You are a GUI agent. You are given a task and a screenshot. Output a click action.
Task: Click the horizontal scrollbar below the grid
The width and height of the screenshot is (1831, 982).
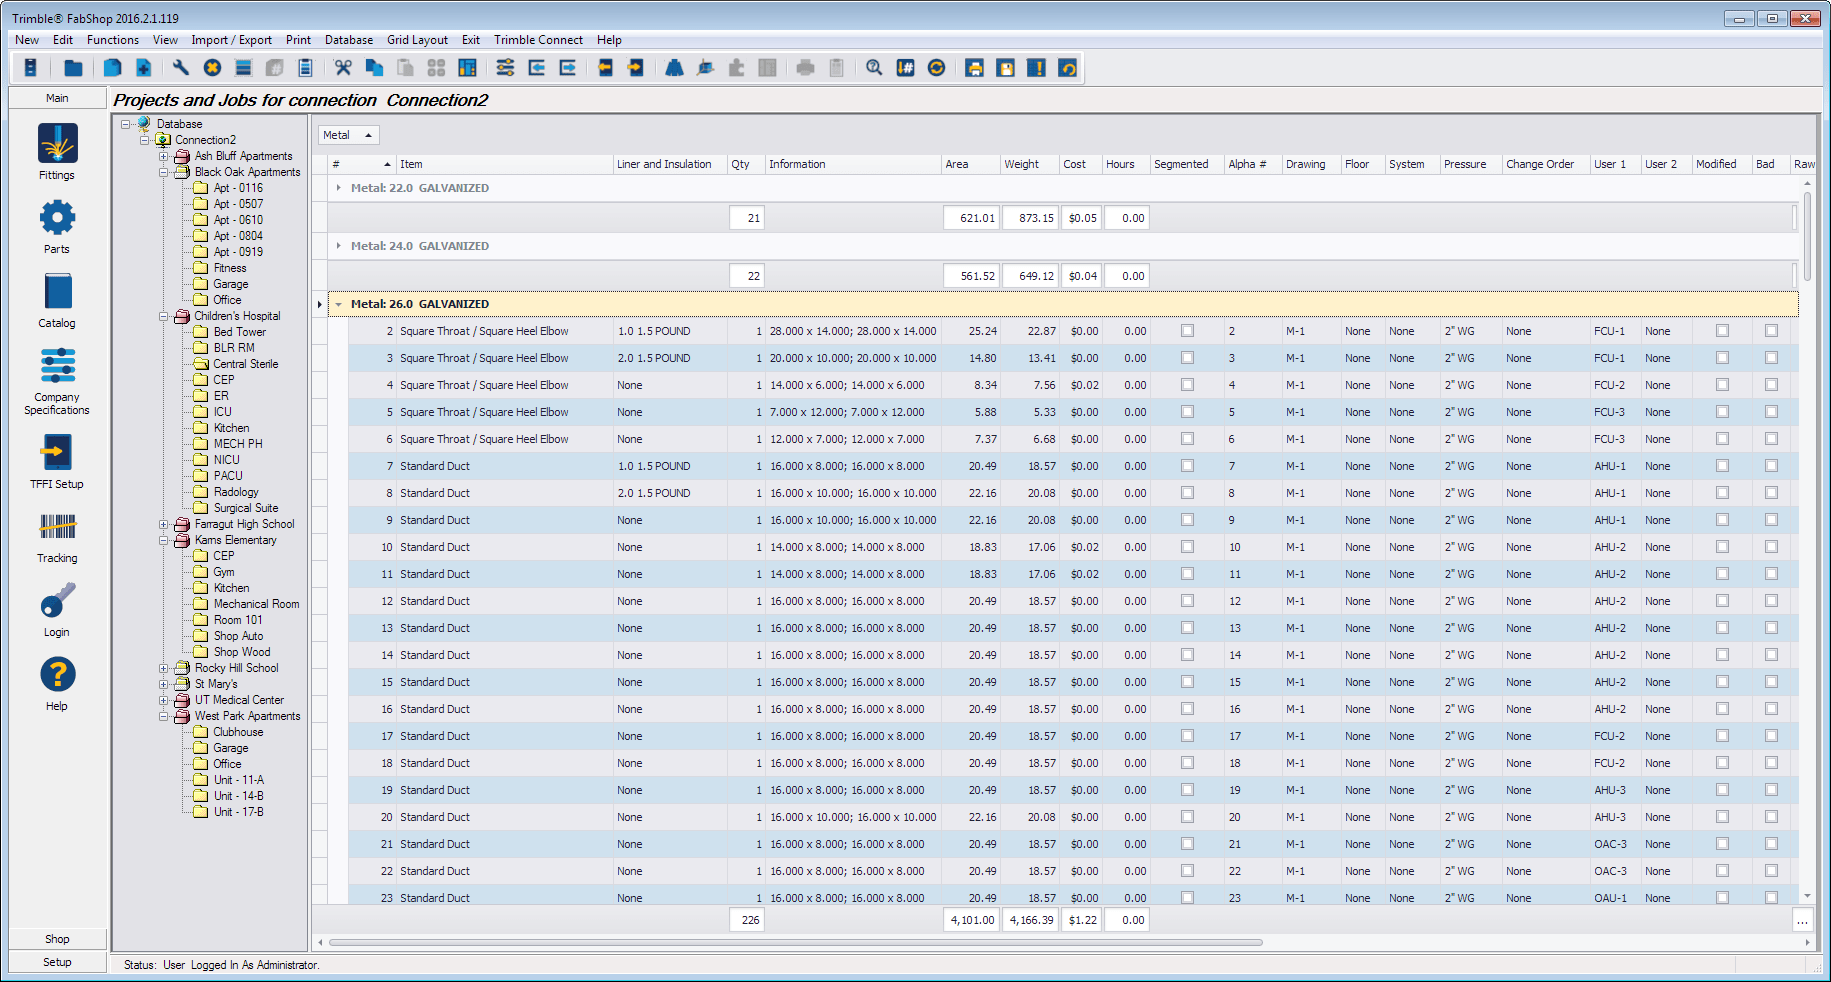tap(795, 942)
